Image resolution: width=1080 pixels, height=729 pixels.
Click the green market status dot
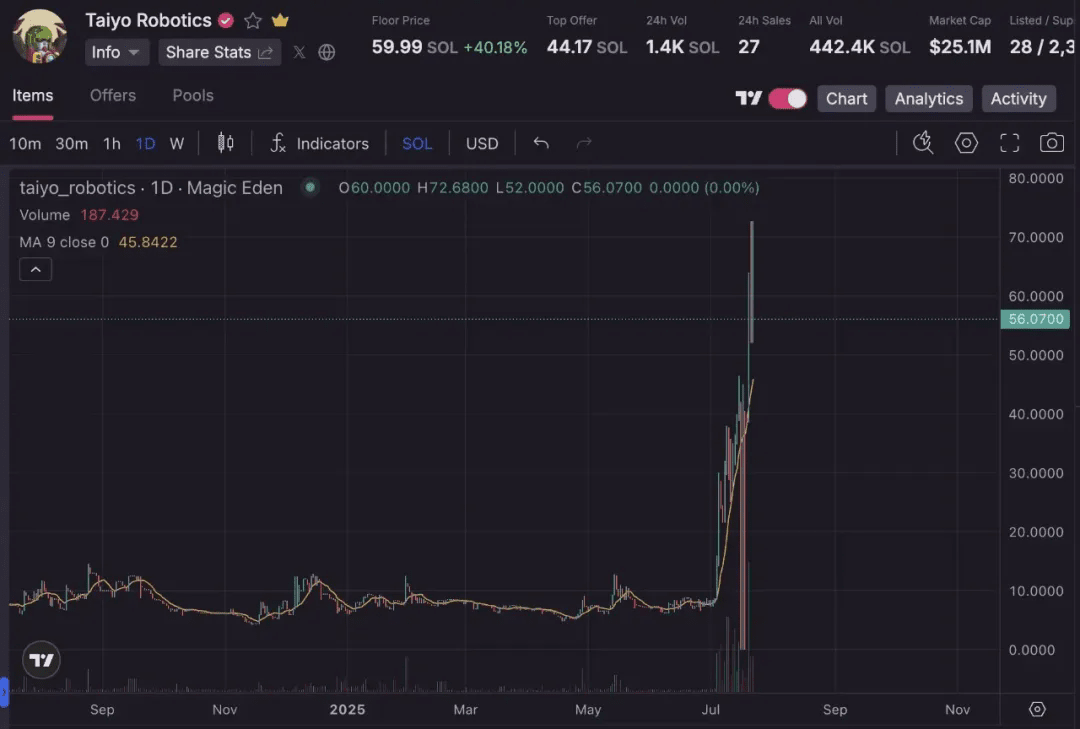[310, 187]
